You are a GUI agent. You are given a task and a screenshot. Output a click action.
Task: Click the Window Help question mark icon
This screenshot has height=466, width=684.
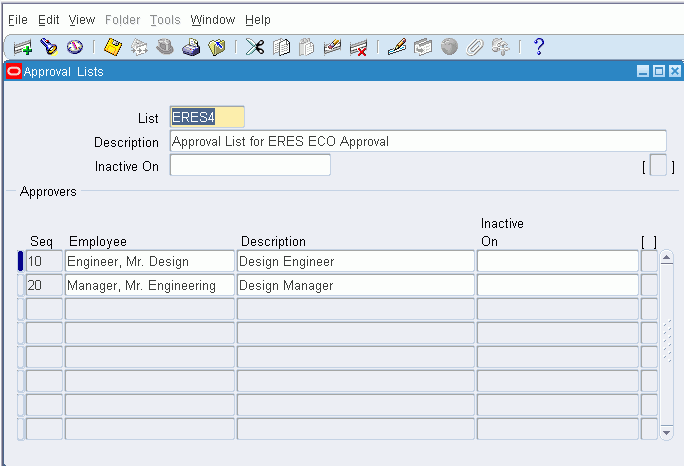coord(539,46)
